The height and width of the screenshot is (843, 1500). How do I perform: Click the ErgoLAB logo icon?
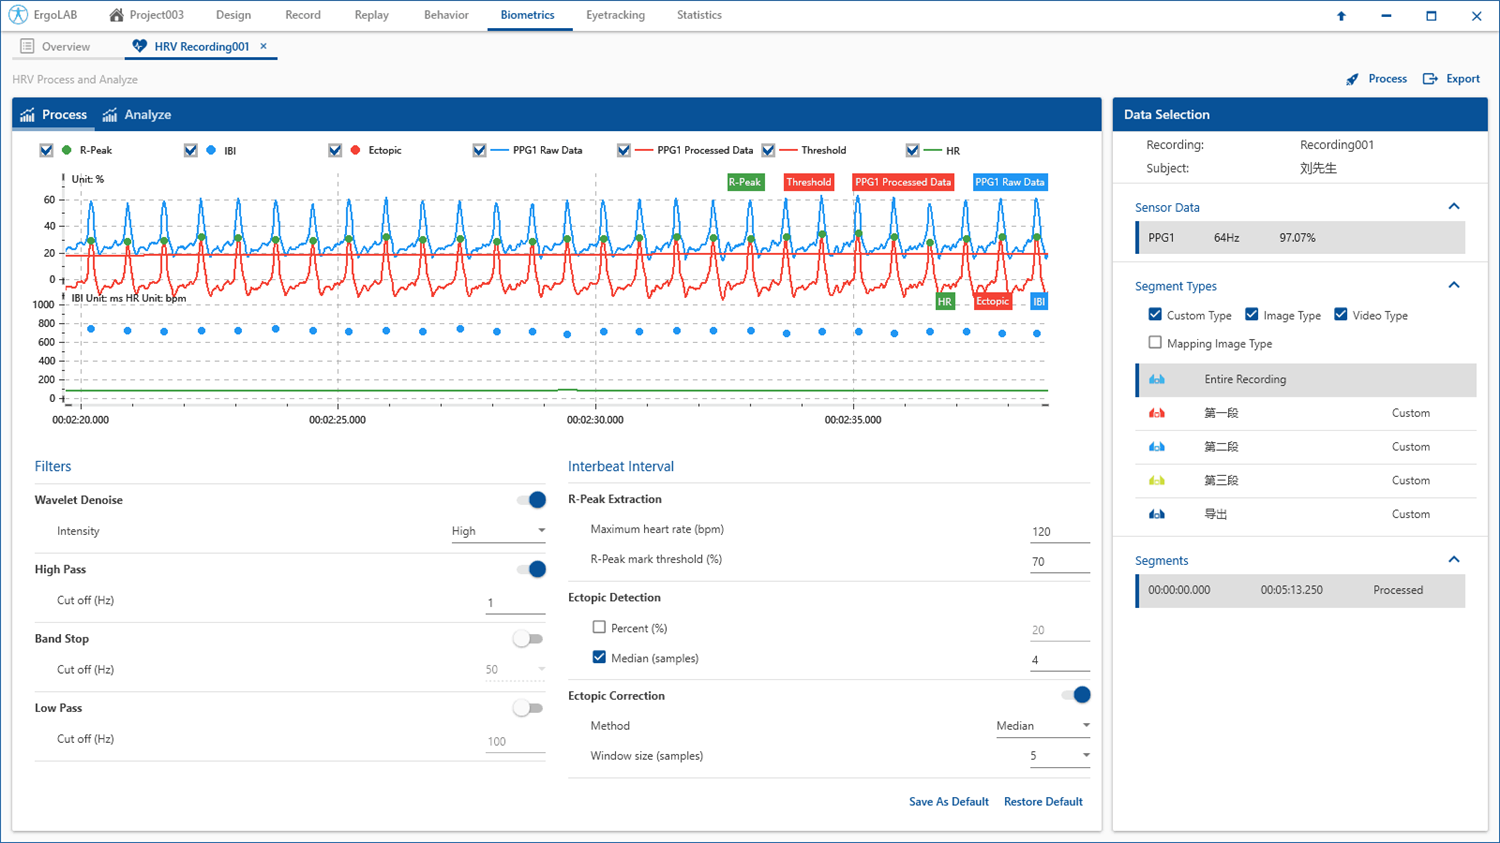tap(18, 15)
